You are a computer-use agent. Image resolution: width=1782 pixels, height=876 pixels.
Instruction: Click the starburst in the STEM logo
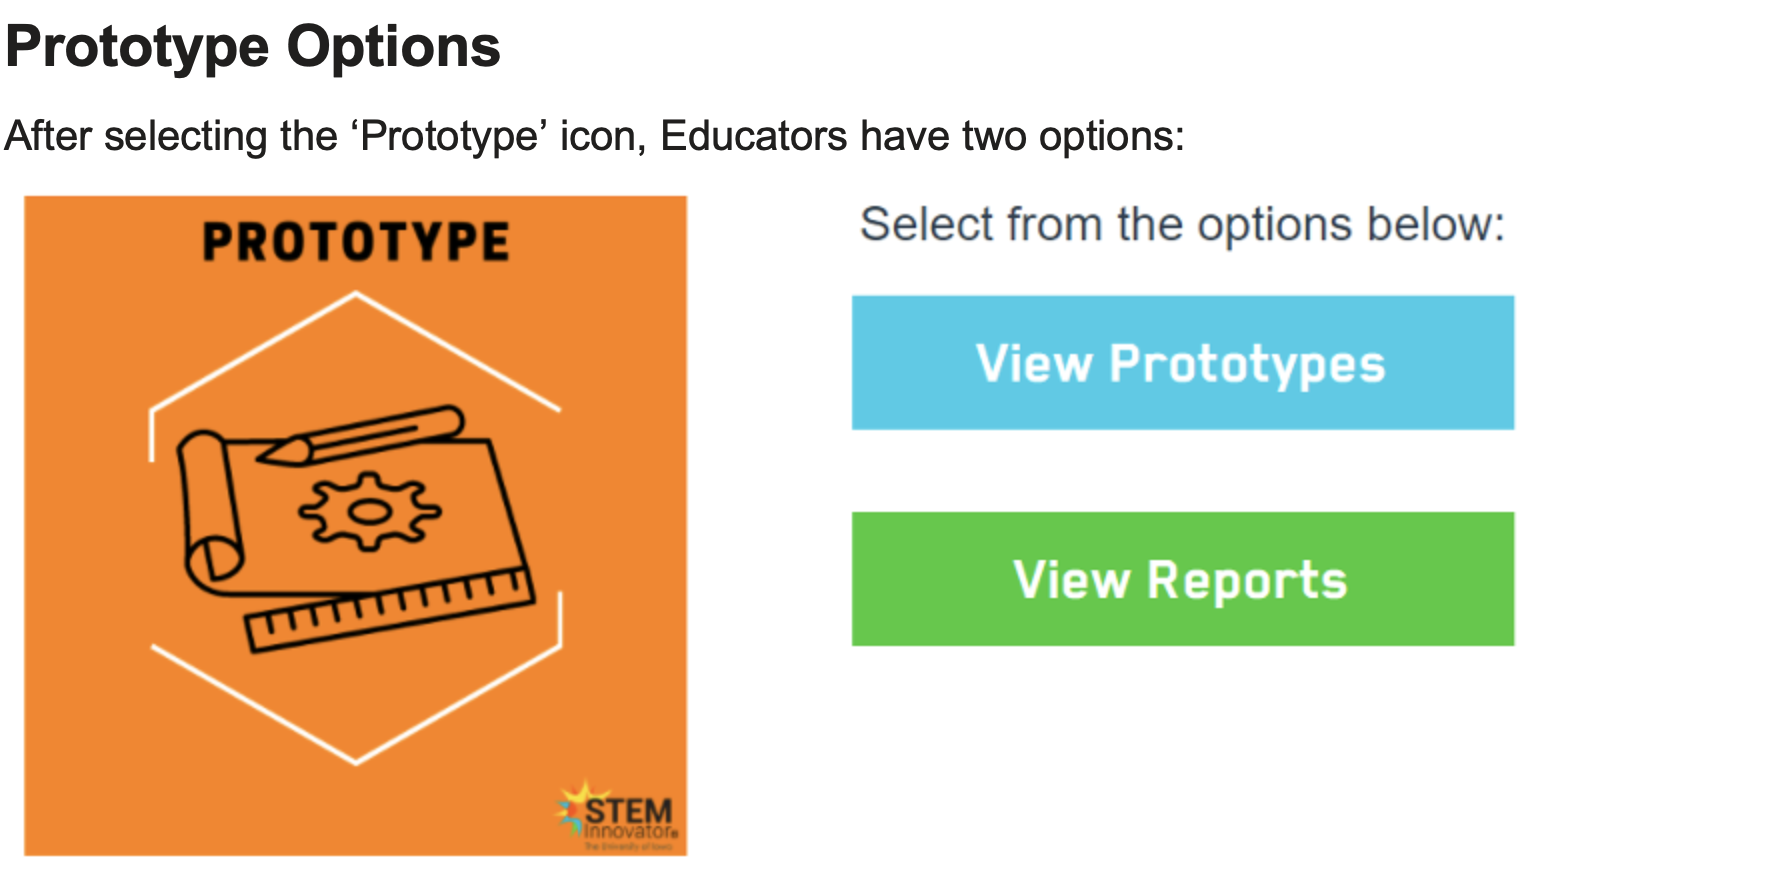[x=574, y=805]
